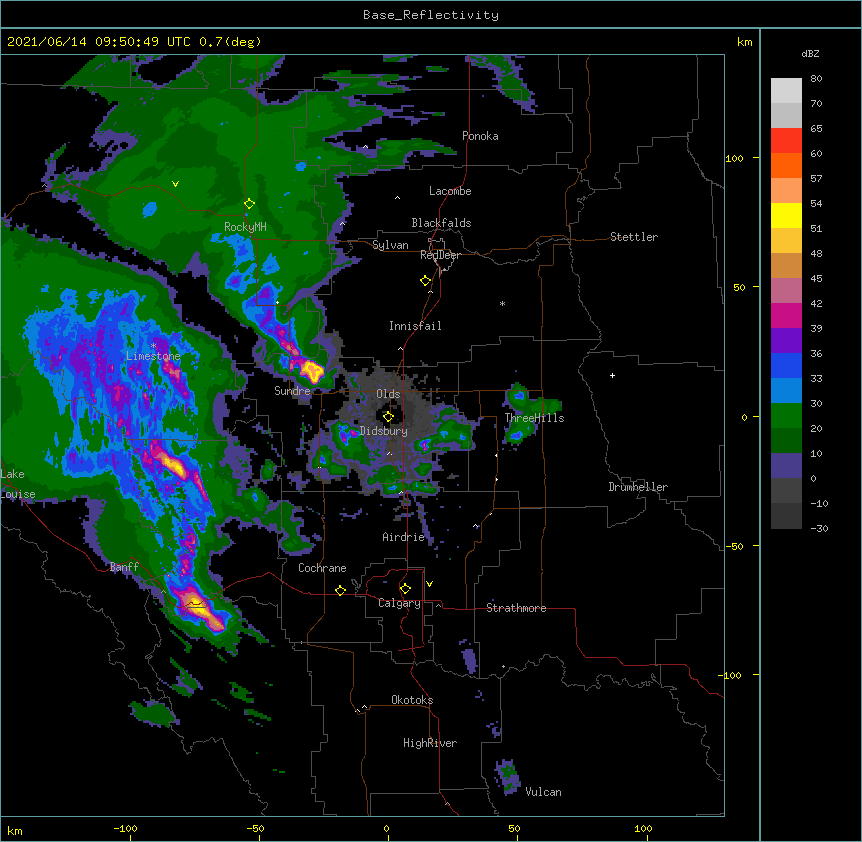Pick the red 60-65 dBZ legend swatch
Image resolution: width=862 pixels, height=842 pixels.
coord(786,140)
